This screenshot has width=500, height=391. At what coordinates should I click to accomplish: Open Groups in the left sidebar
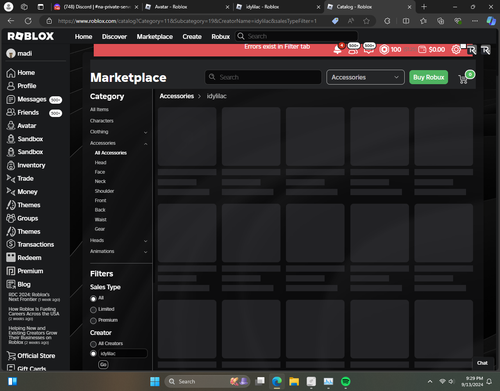22,218
